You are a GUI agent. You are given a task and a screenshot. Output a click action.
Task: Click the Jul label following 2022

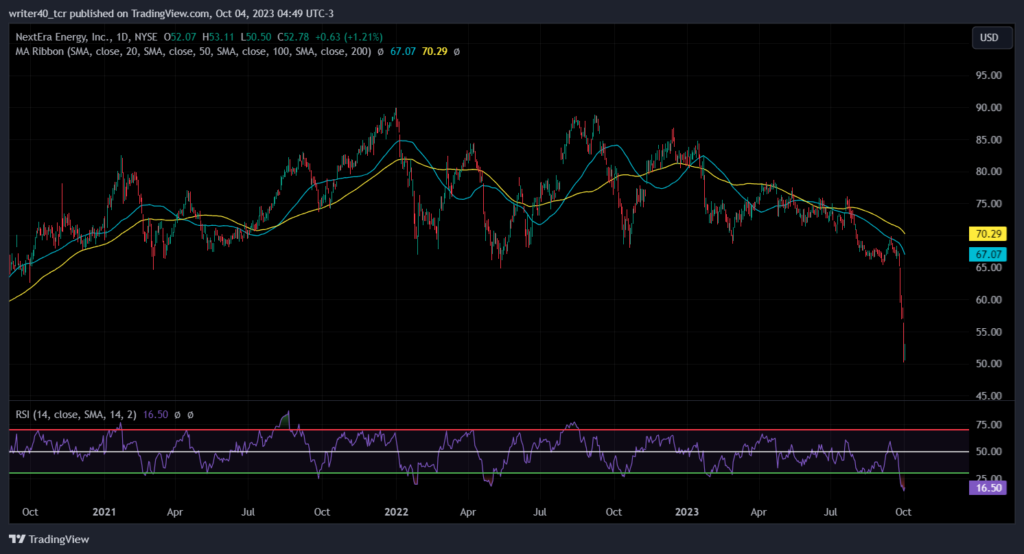(x=539, y=512)
